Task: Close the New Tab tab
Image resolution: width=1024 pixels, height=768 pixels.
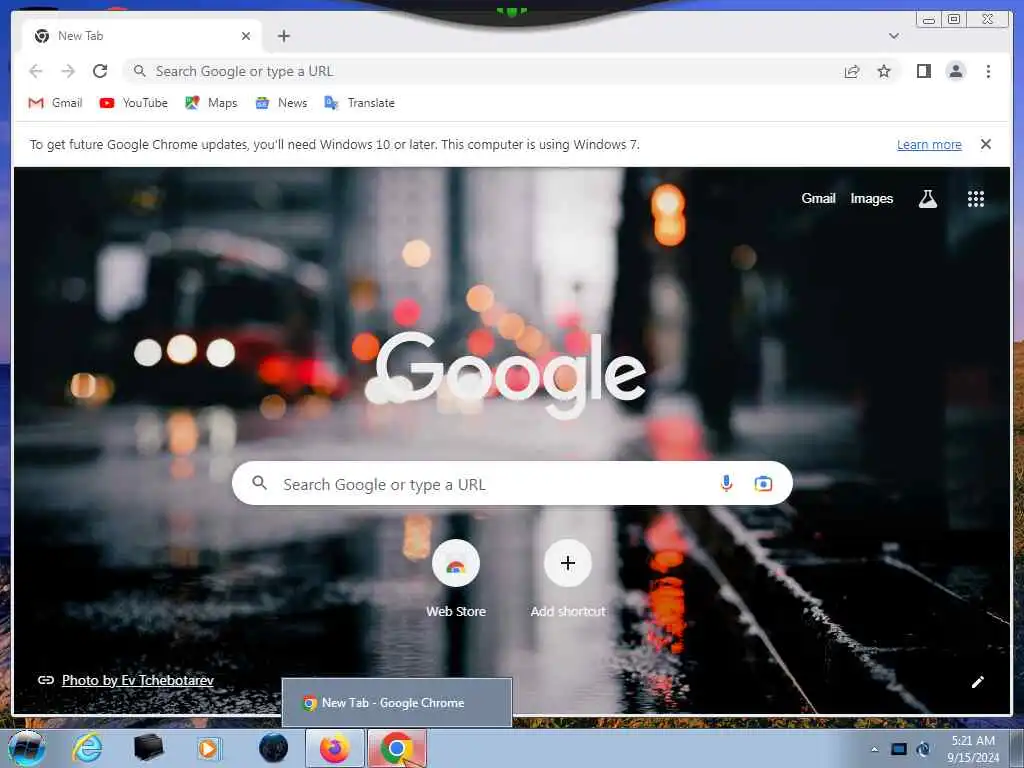Action: (246, 36)
